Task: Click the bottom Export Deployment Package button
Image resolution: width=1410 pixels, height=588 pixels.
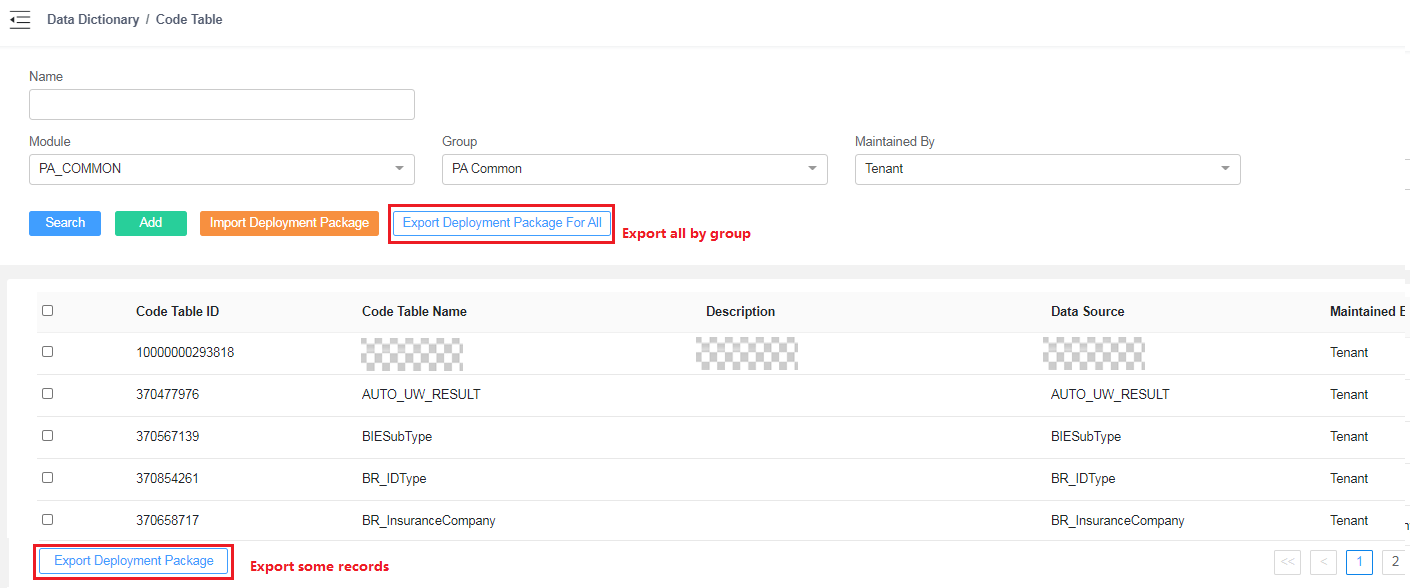Action: coord(134,561)
